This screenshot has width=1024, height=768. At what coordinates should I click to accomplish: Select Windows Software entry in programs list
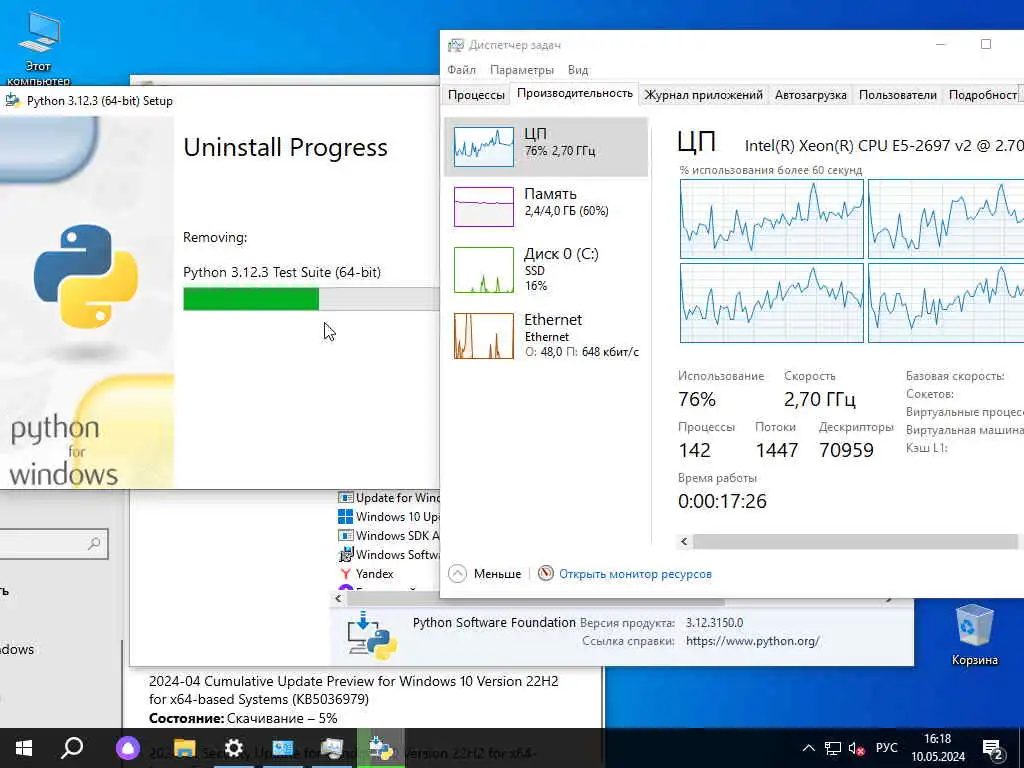click(389, 554)
